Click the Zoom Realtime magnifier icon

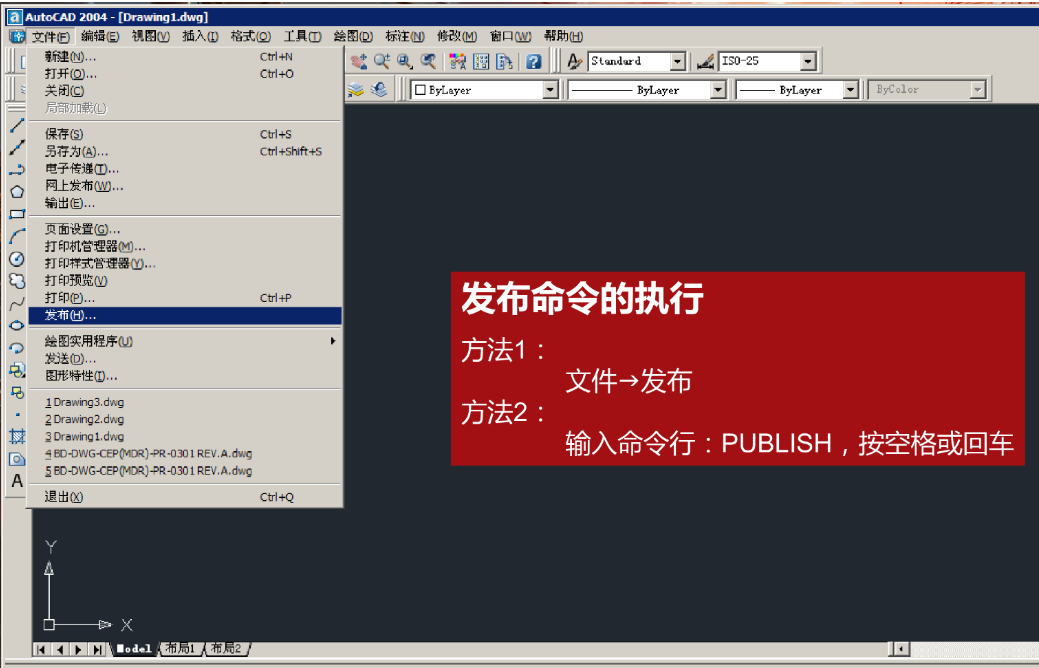pos(382,62)
